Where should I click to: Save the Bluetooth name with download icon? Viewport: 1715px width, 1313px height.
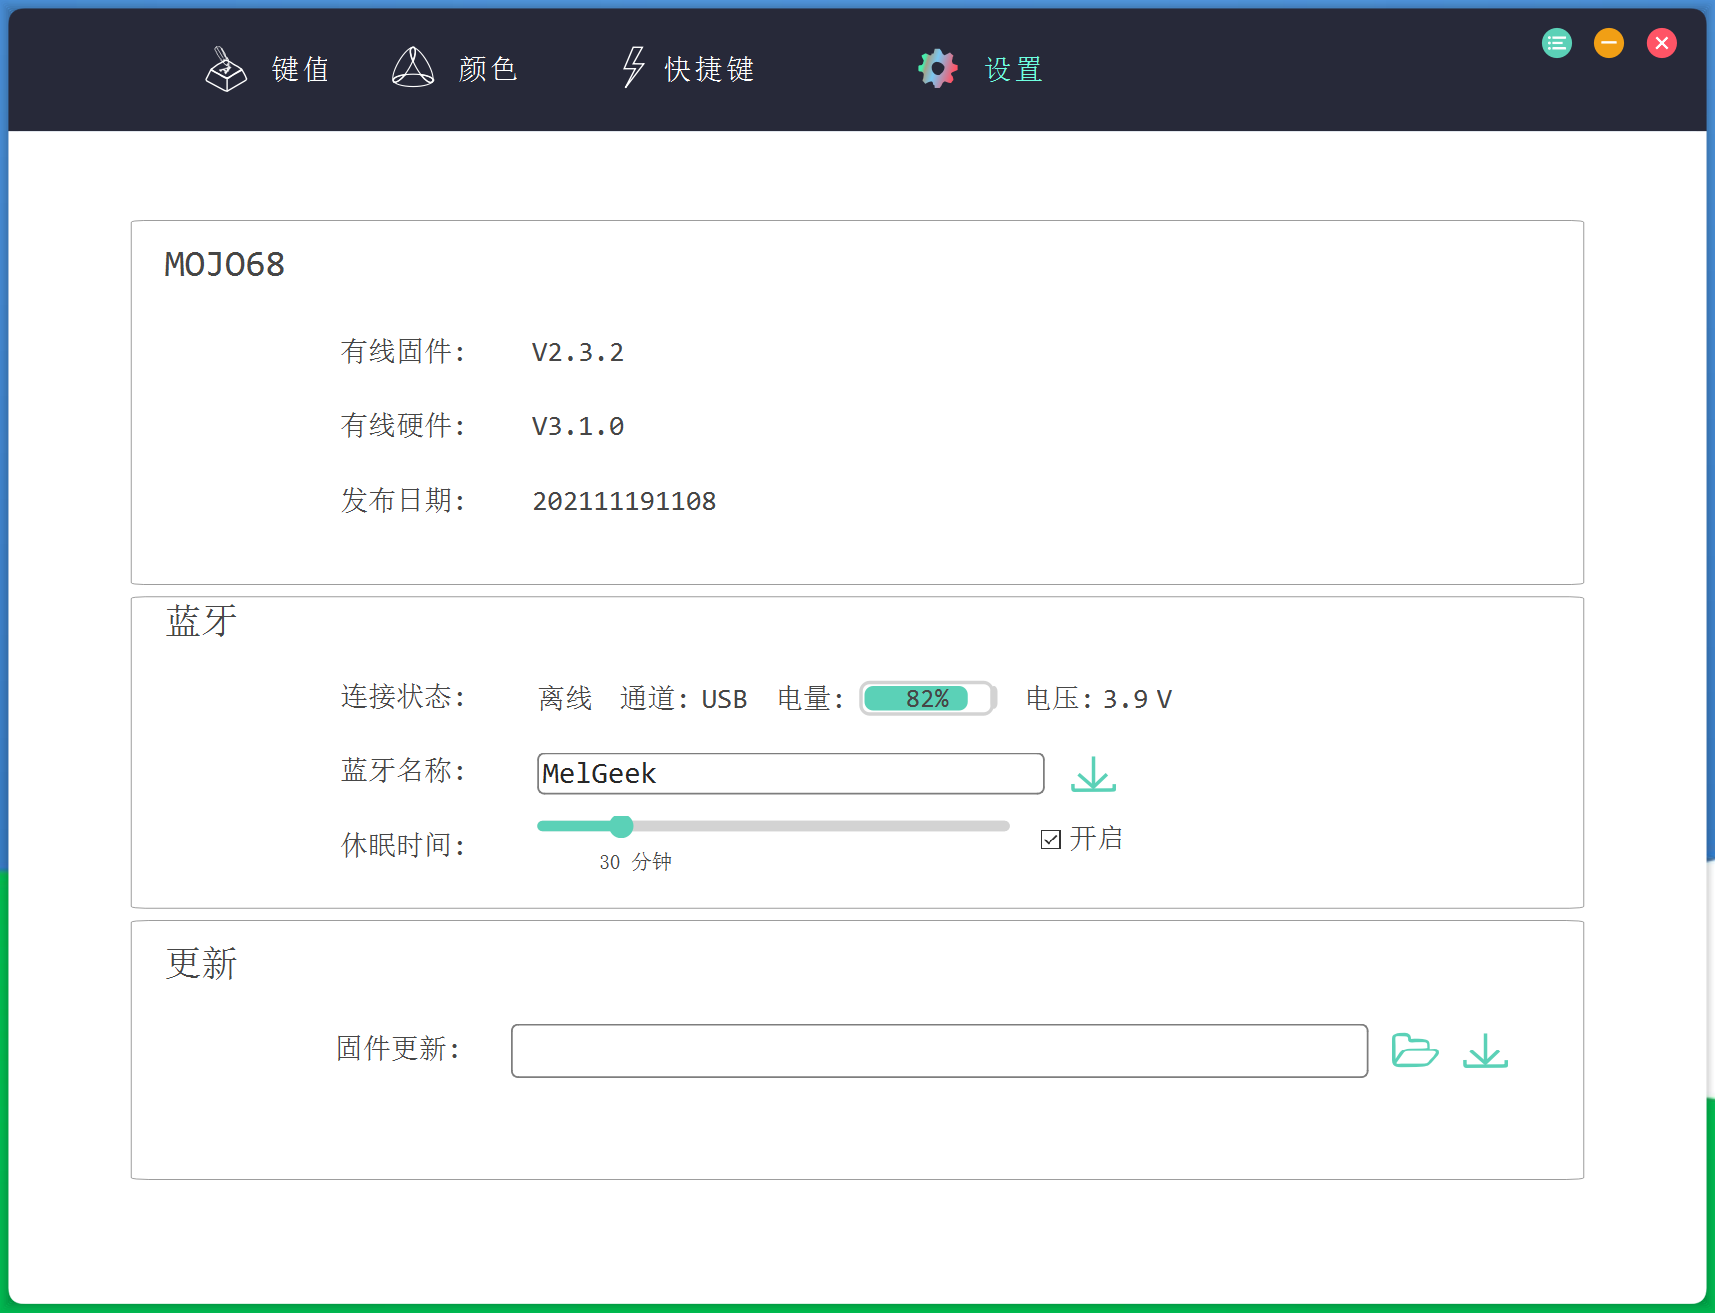coord(1093,774)
